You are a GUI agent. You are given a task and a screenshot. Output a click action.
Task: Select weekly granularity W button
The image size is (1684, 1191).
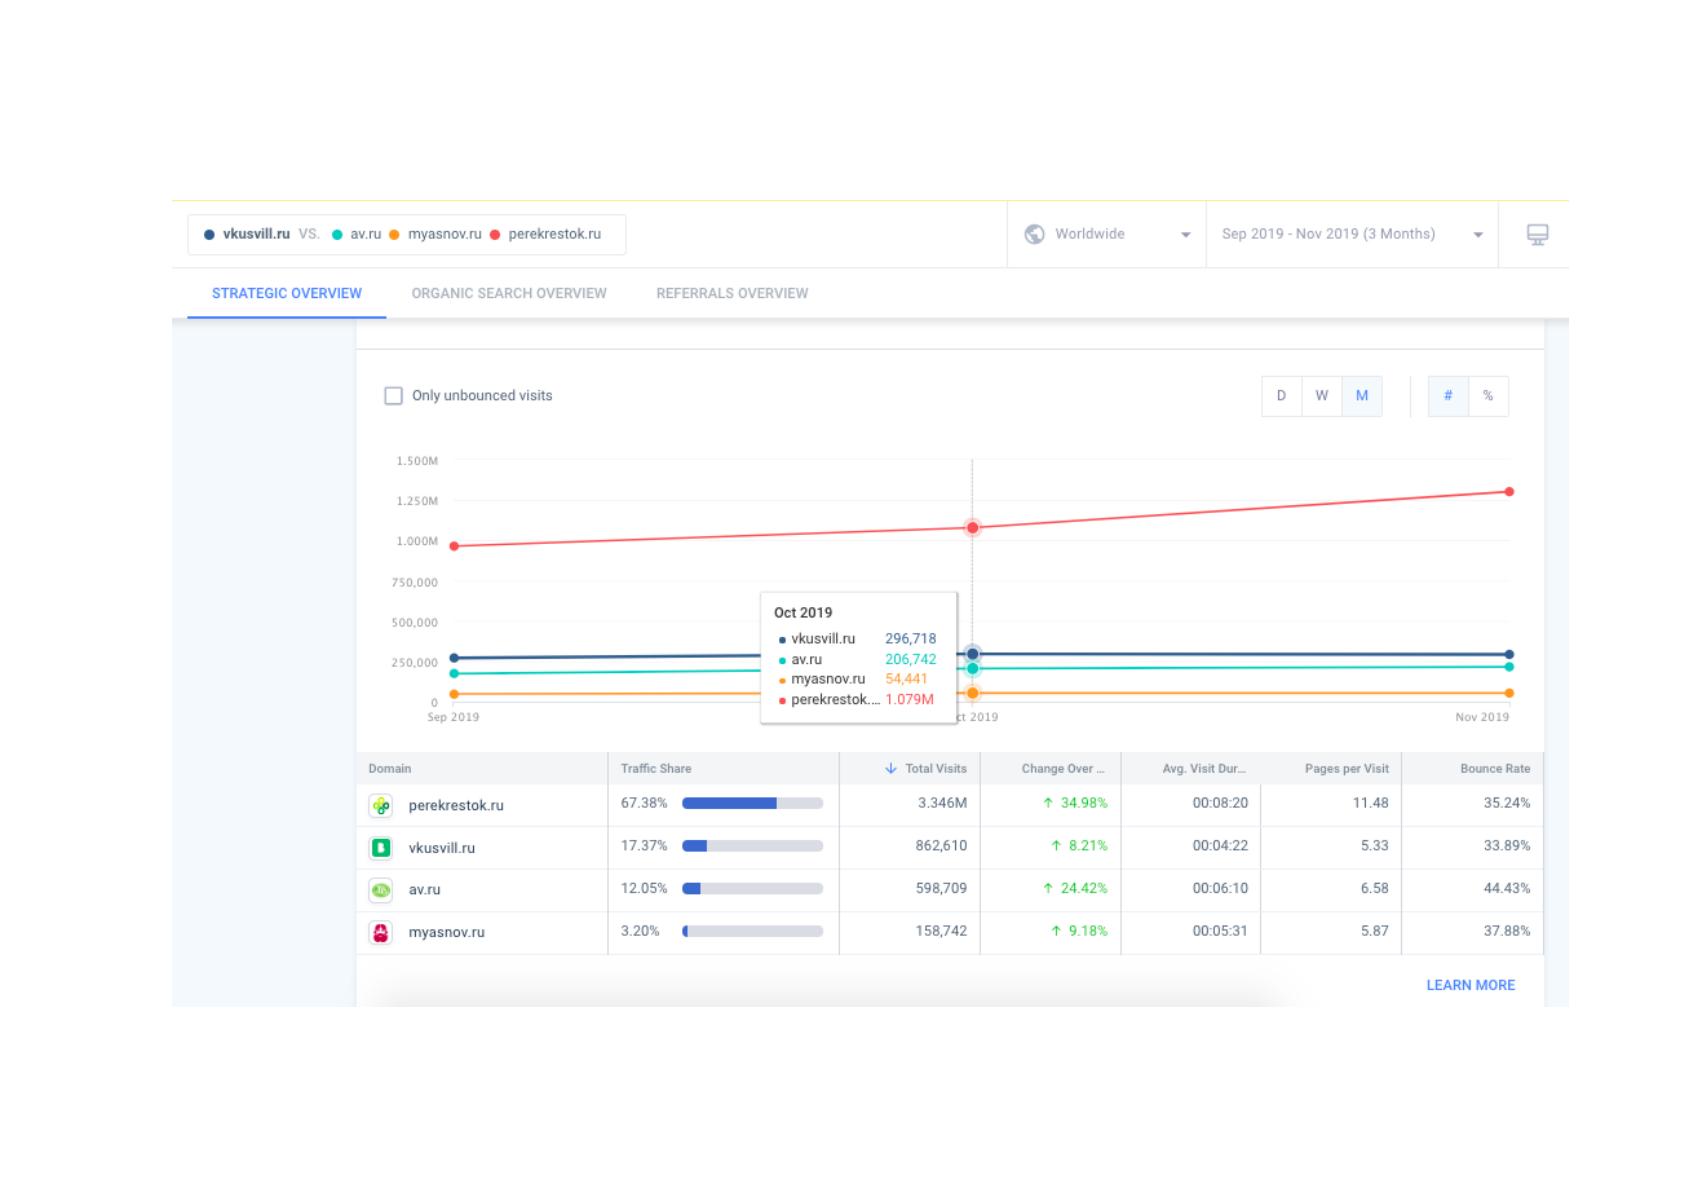1321,396
